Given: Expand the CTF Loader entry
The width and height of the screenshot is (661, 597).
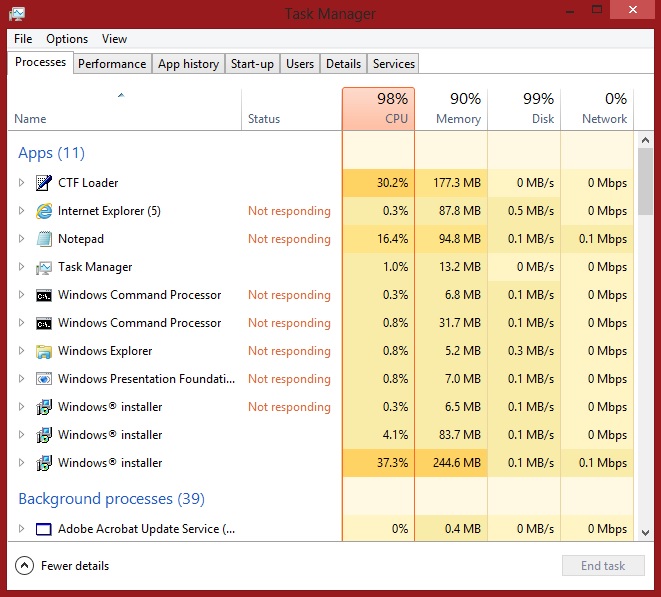Looking at the screenshot, I should tap(21, 183).
